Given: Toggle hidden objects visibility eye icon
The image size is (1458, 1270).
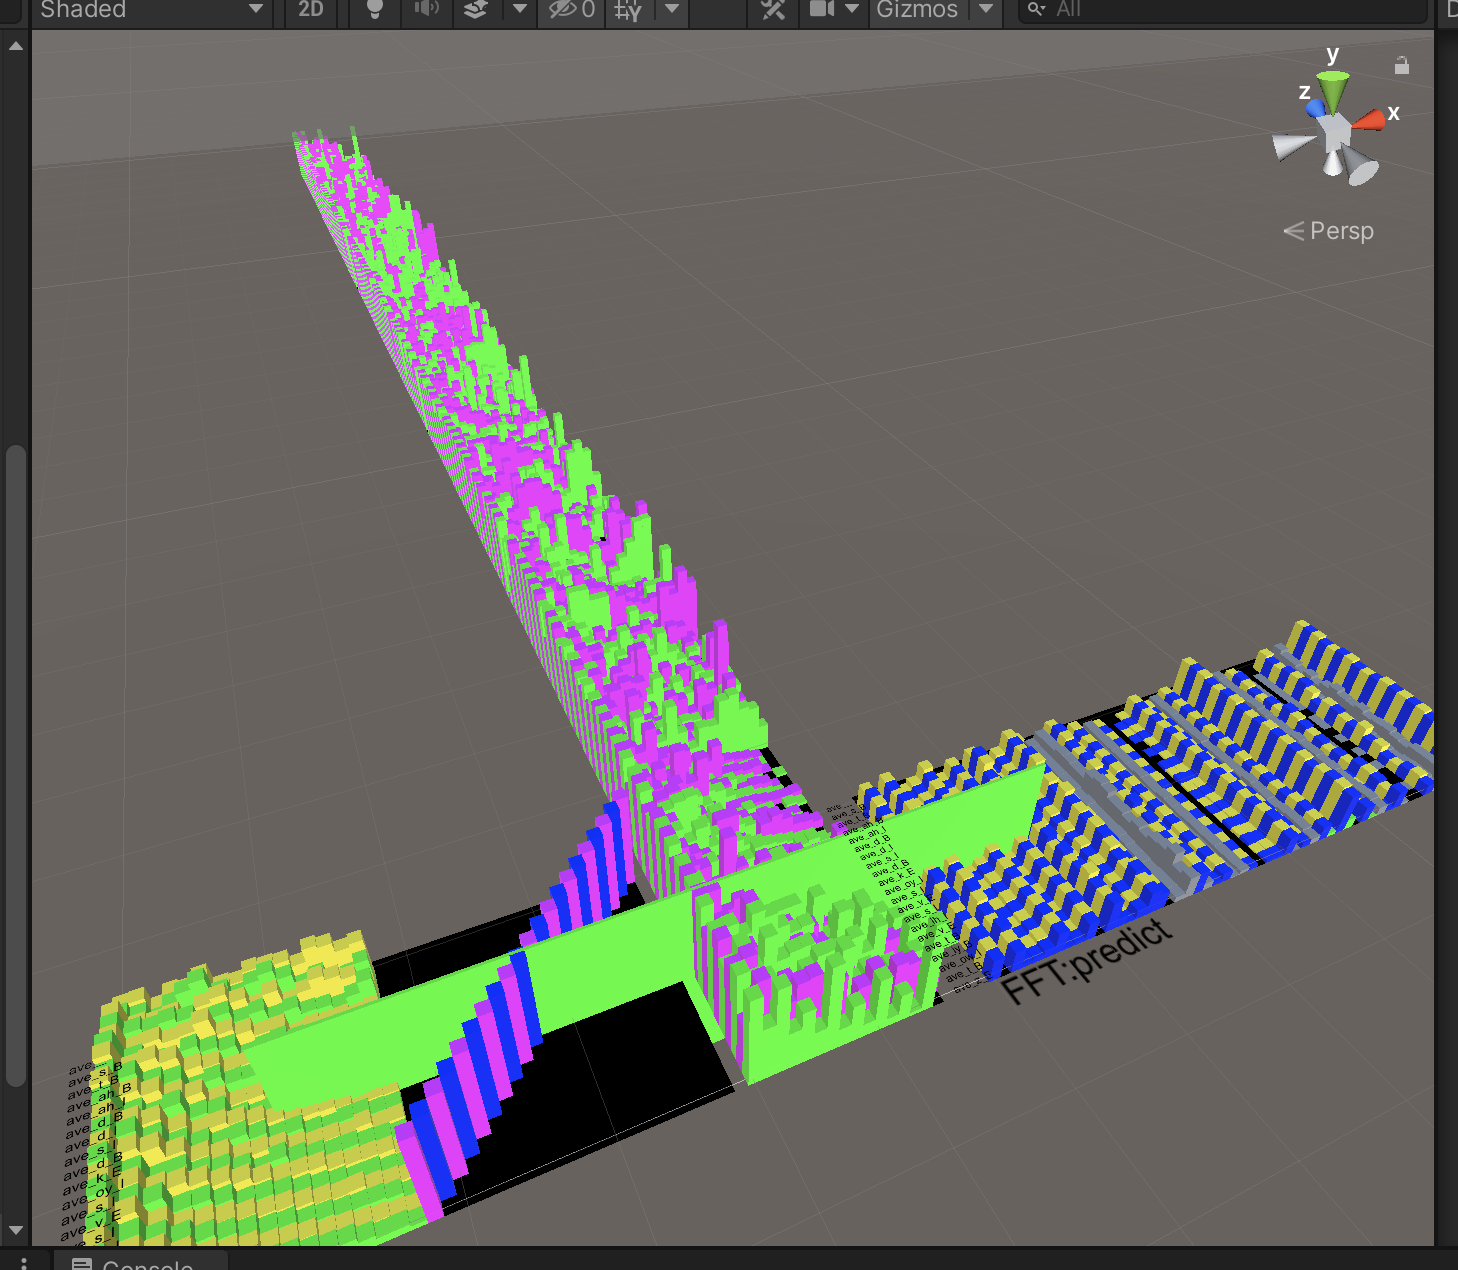Looking at the screenshot, I should point(572,10).
